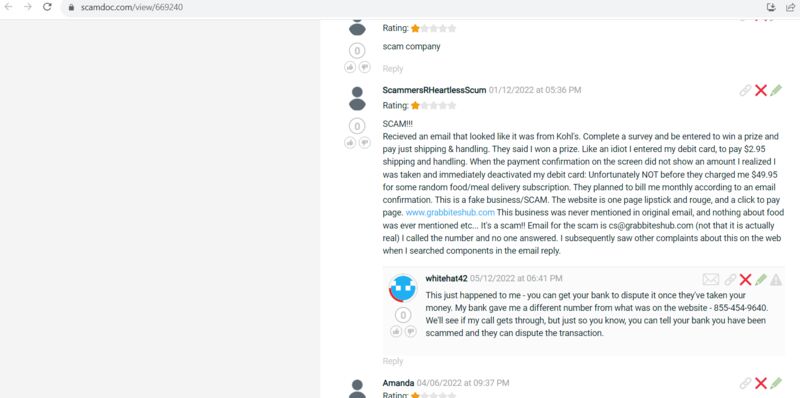Send message envelope icon on whitehat42 reply
800x398 pixels.
pos(711,279)
